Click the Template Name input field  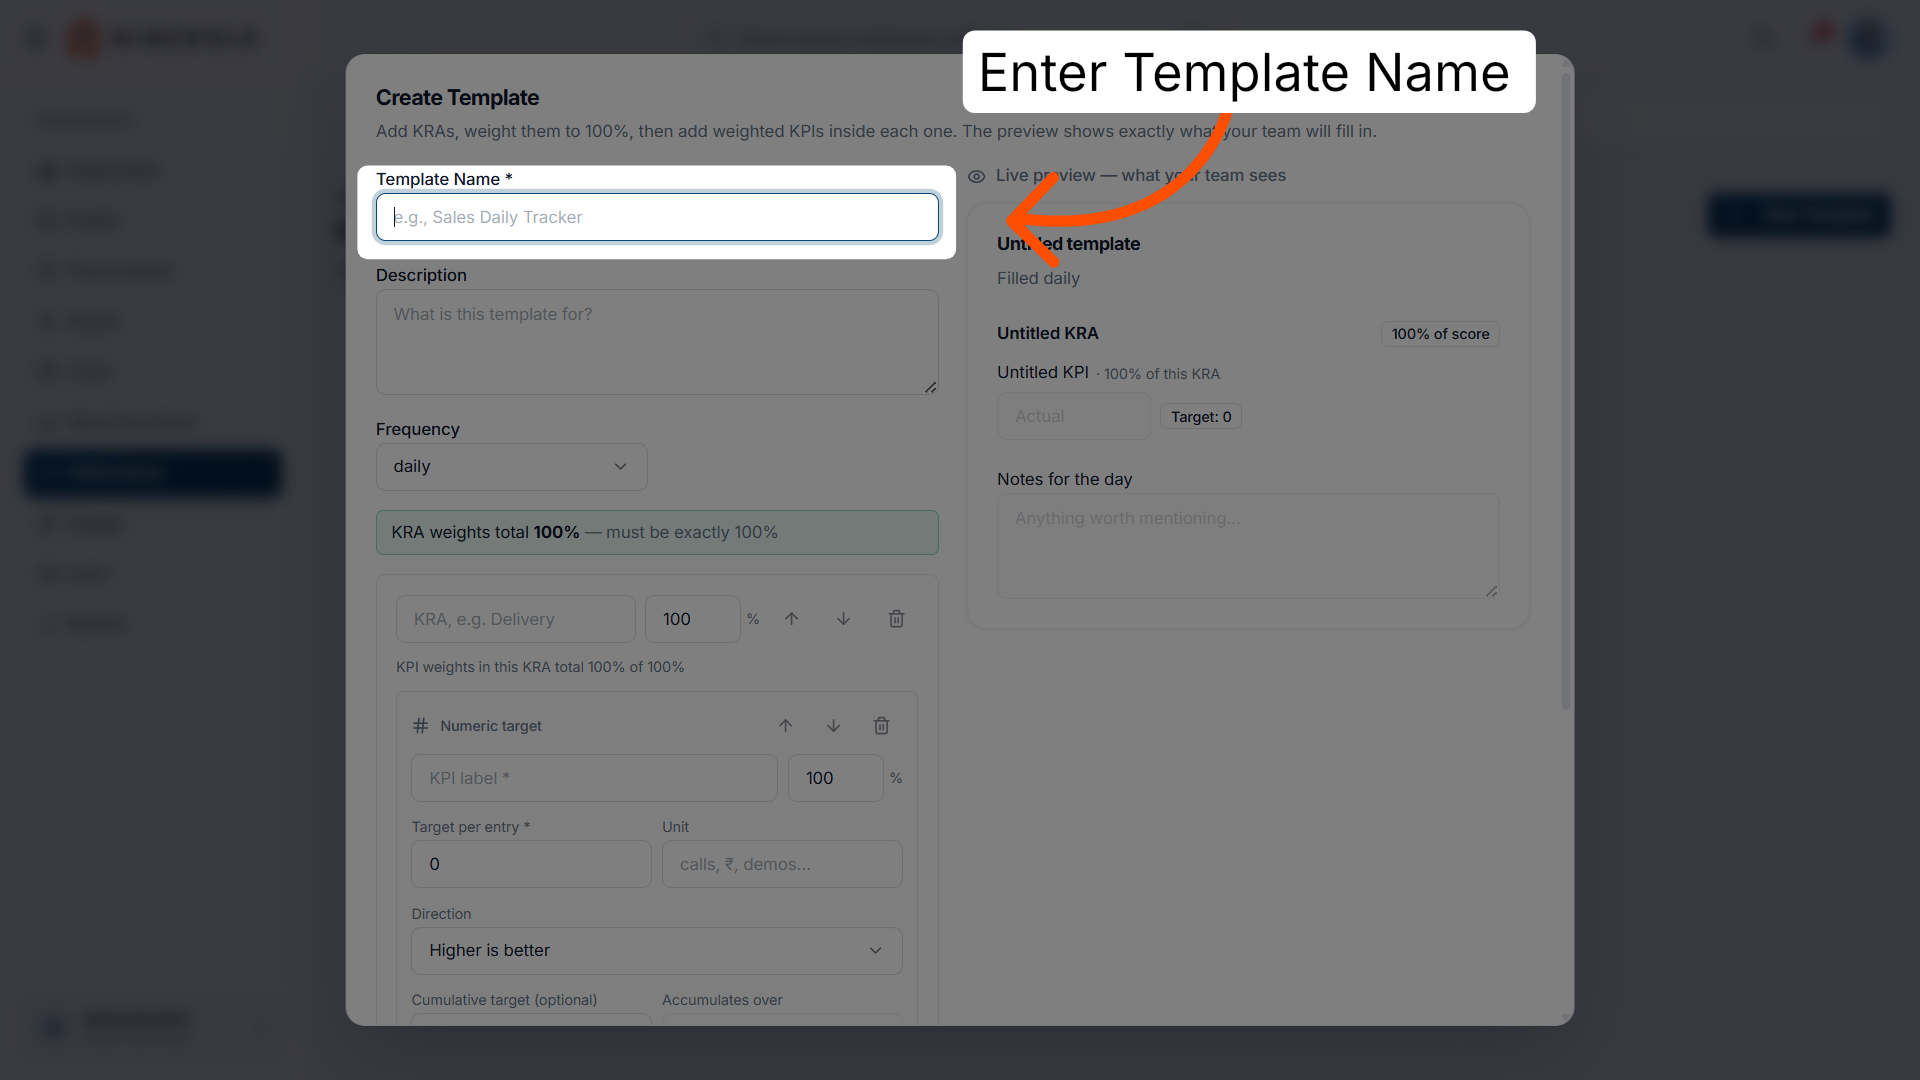(x=657, y=217)
